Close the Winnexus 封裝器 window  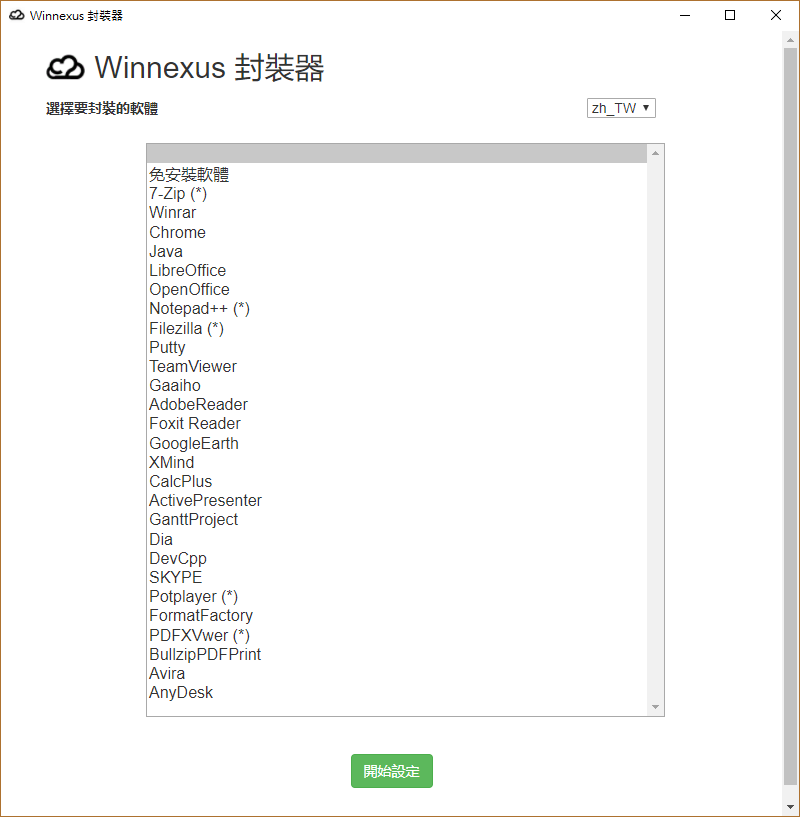[776, 15]
